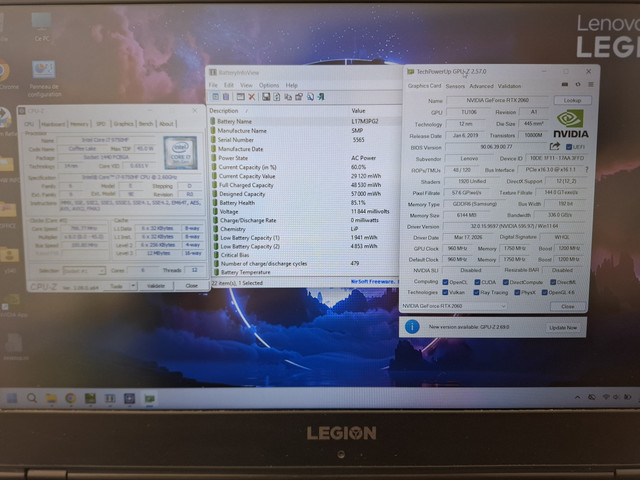
Task: Click the Bus Interface question mark in GPU-Z
Action: pos(587,169)
